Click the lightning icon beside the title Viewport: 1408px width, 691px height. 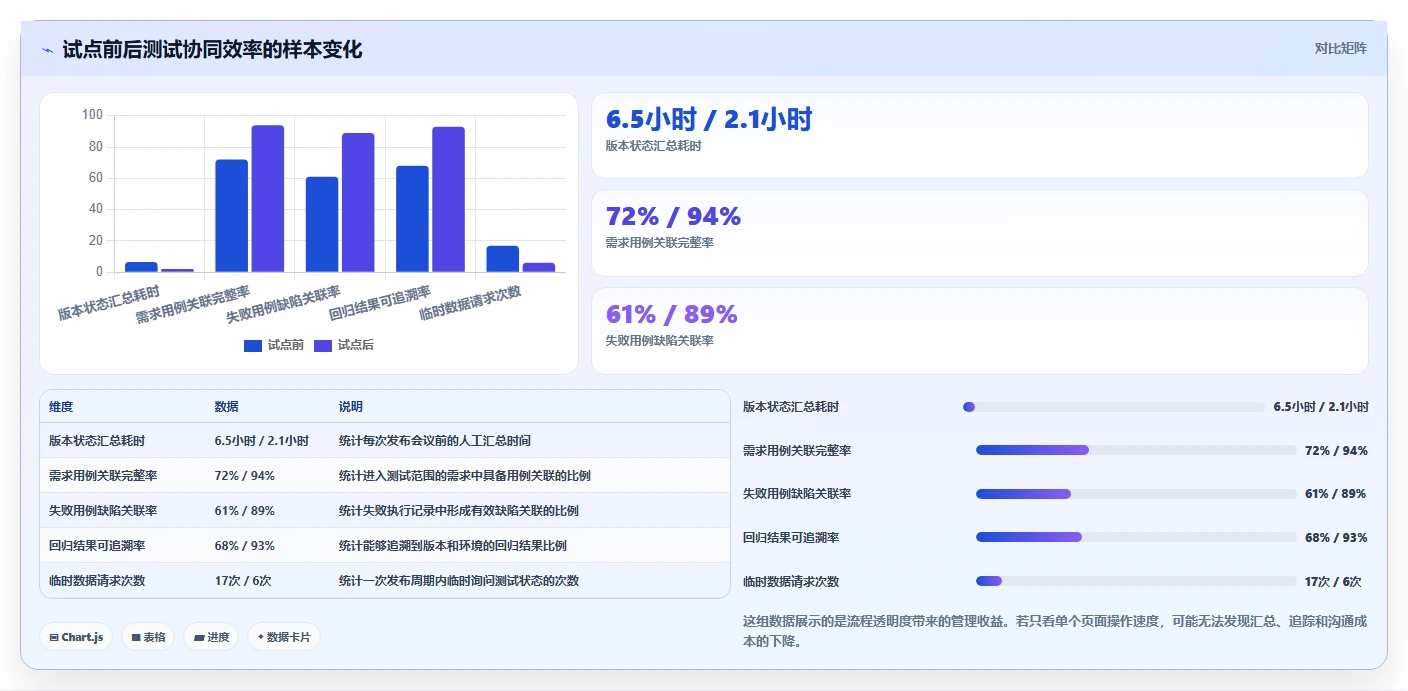tap(47, 50)
